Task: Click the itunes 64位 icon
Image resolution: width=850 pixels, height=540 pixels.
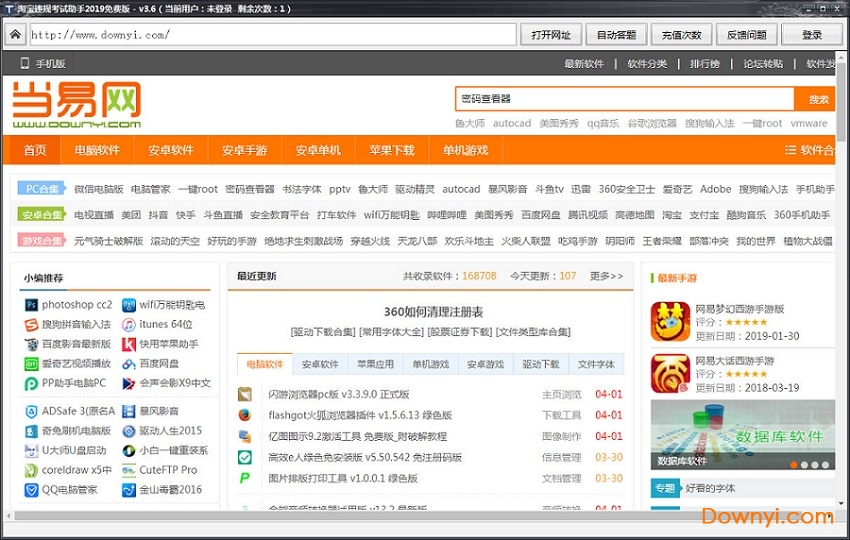Action: tap(129, 325)
